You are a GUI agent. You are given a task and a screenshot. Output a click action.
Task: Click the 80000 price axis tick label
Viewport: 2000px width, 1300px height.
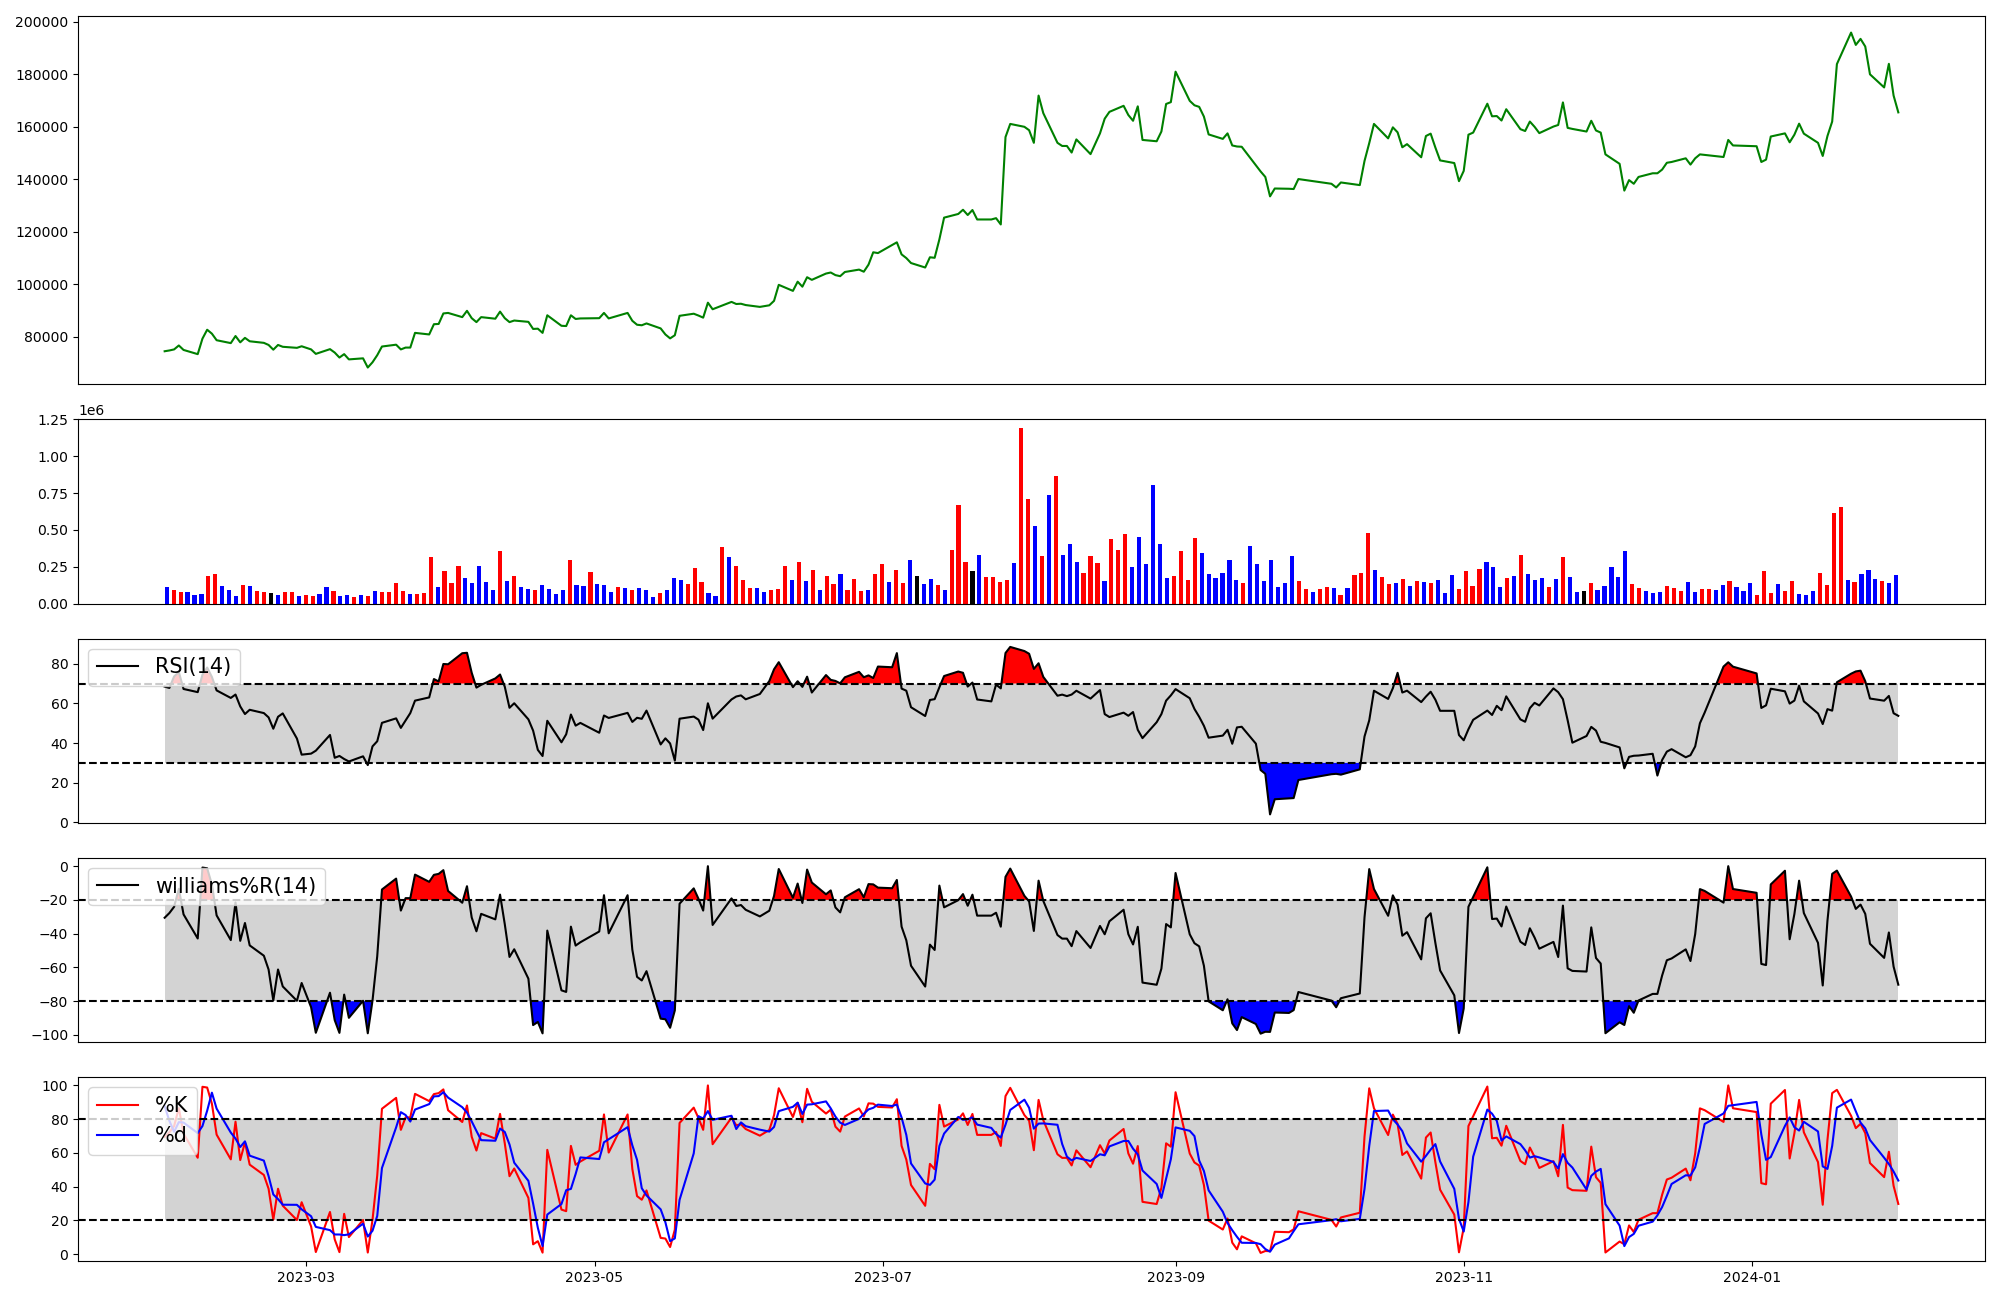click(45, 337)
